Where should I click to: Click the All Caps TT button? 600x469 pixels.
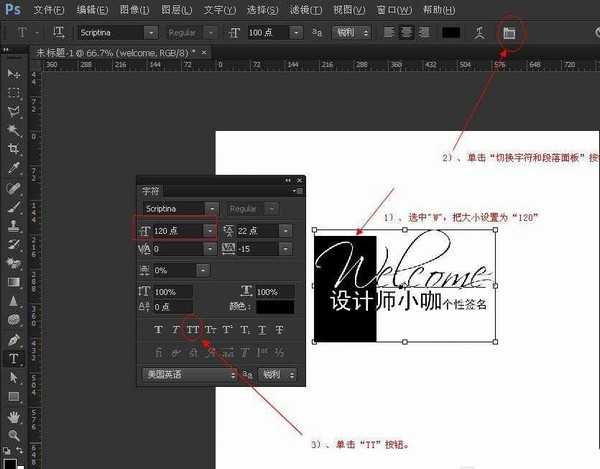[193, 329]
